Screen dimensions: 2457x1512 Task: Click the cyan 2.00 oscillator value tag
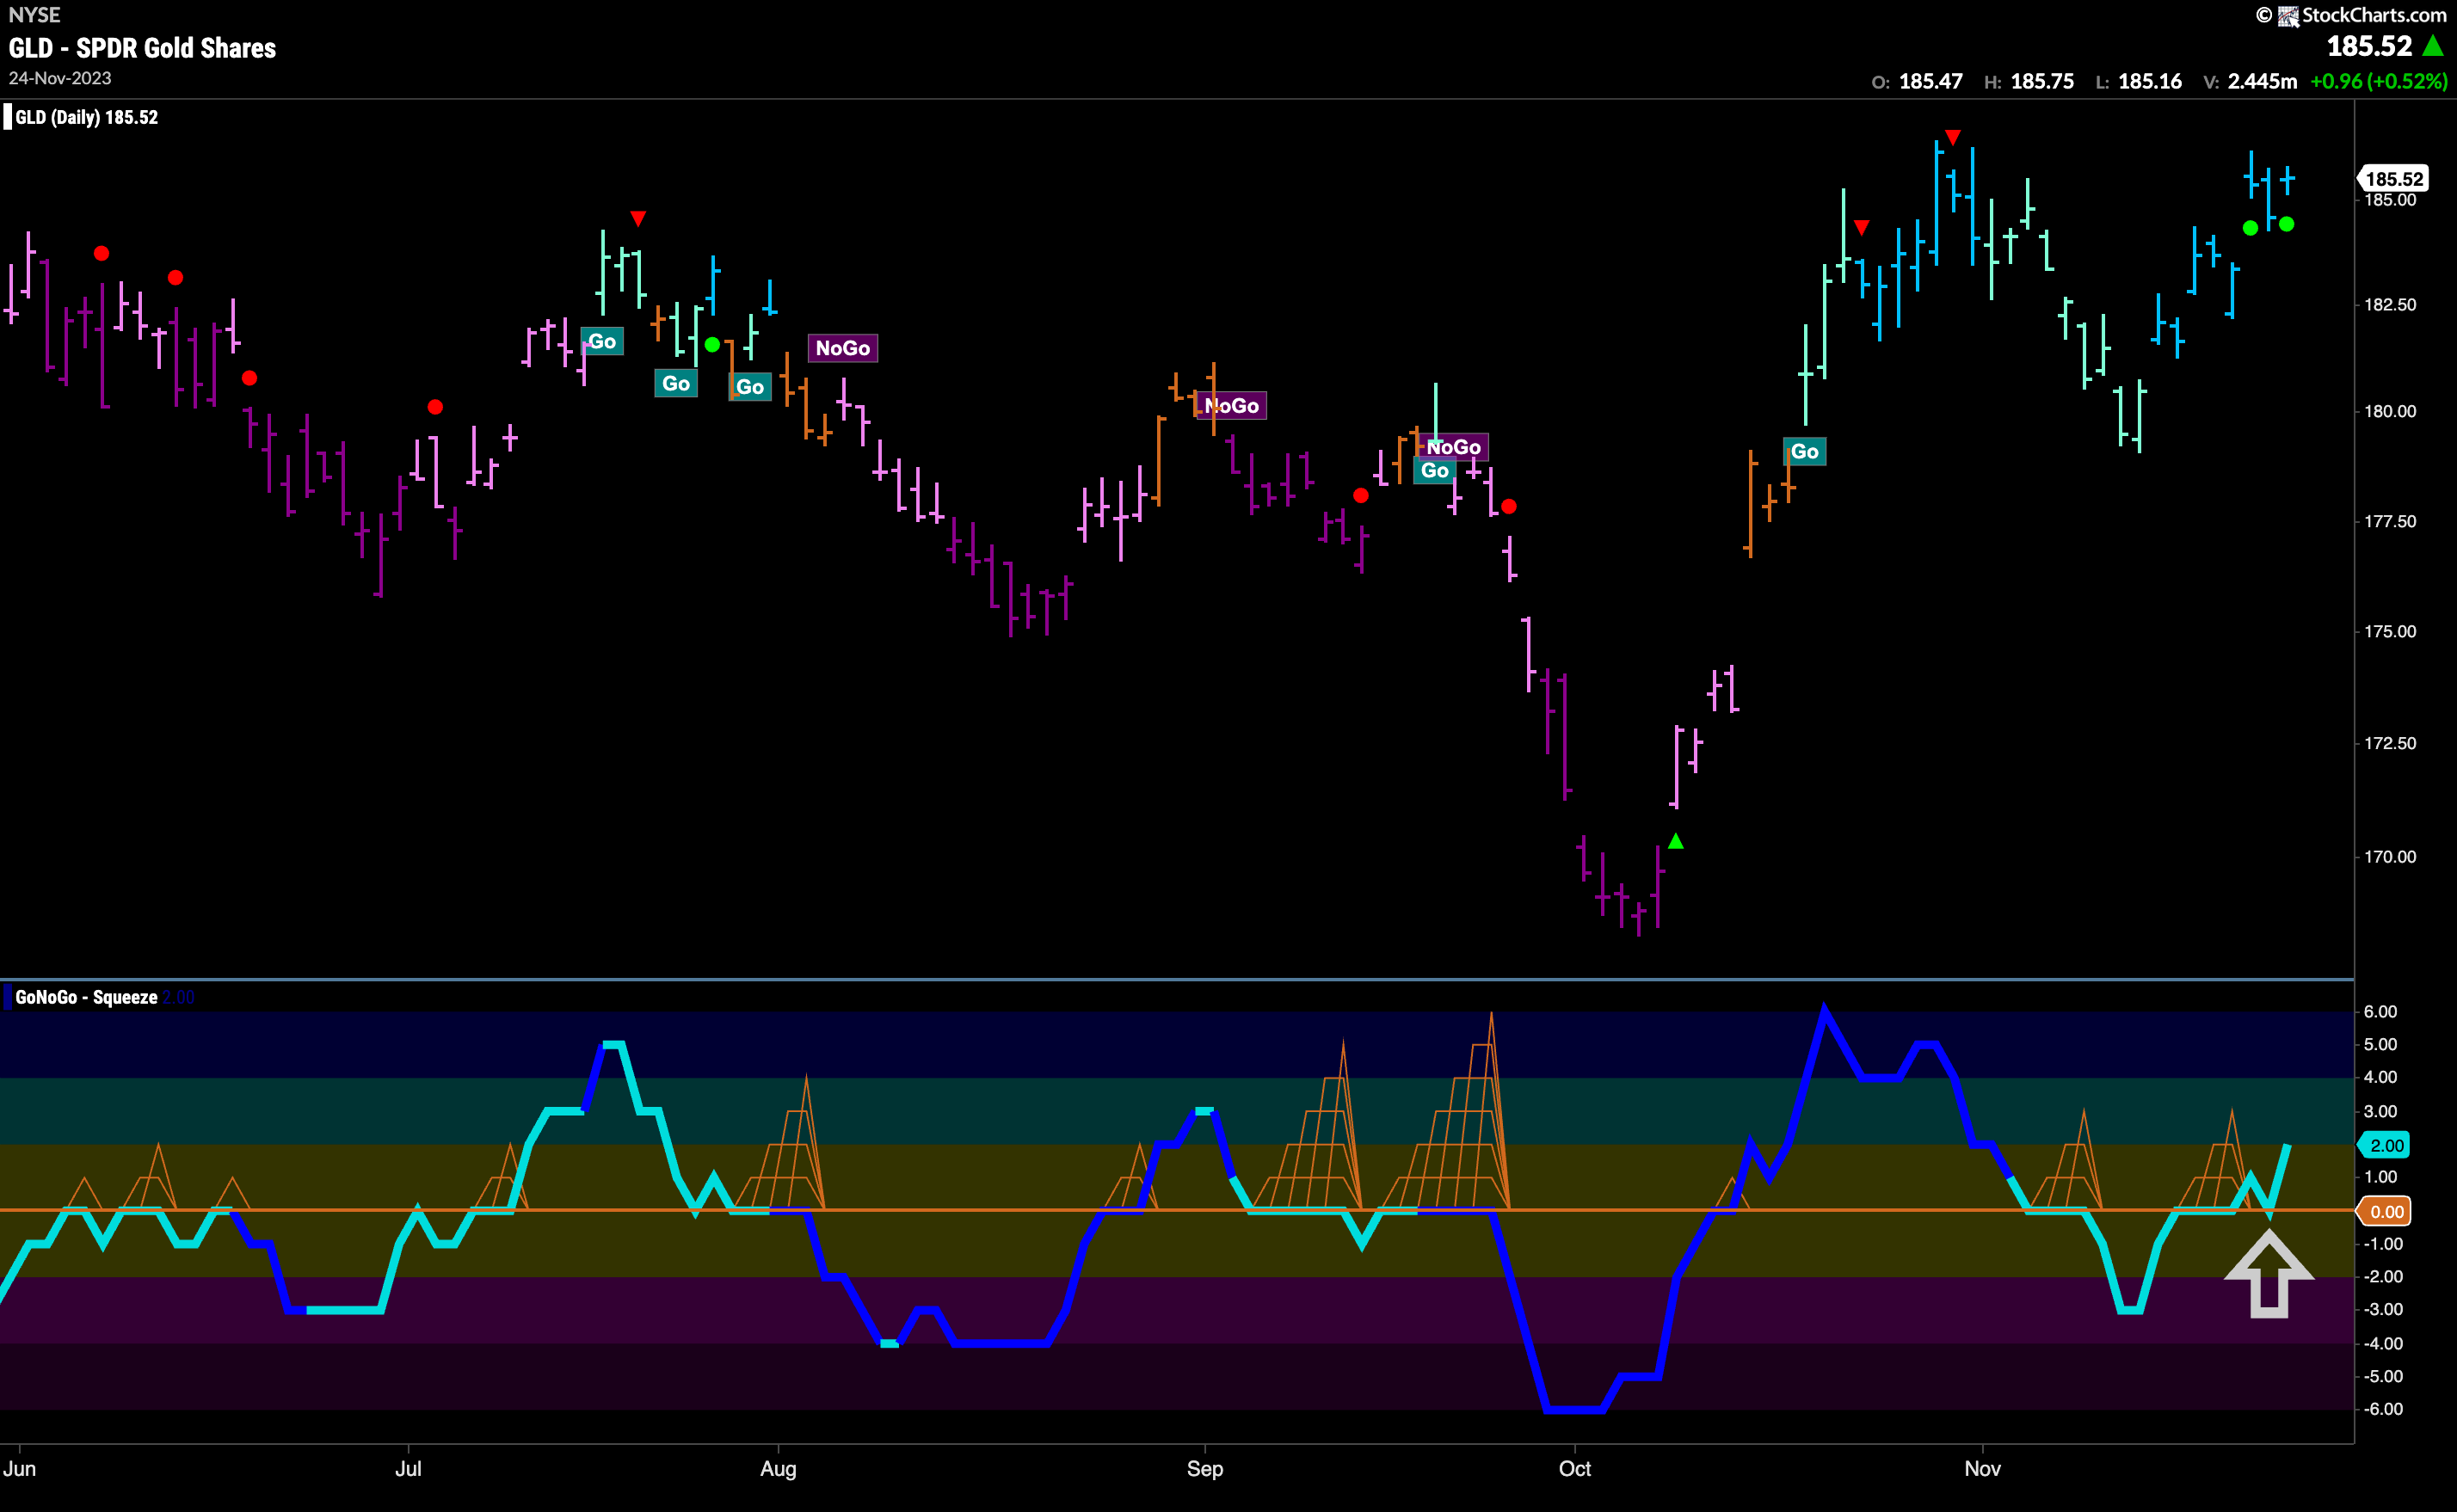point(2386,1145)
